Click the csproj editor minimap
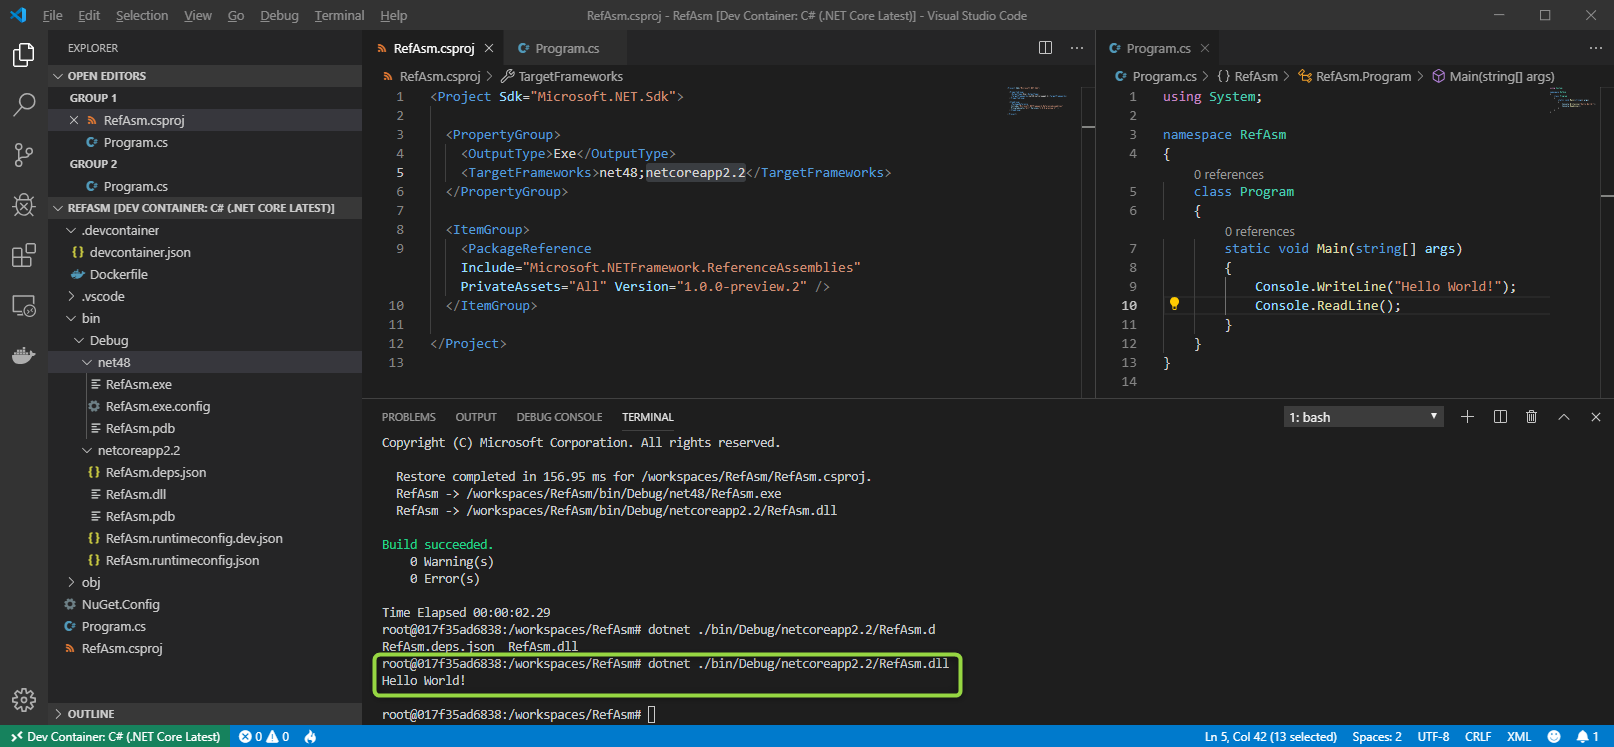Viewport: 1614px width, 747px height. 1038,101
